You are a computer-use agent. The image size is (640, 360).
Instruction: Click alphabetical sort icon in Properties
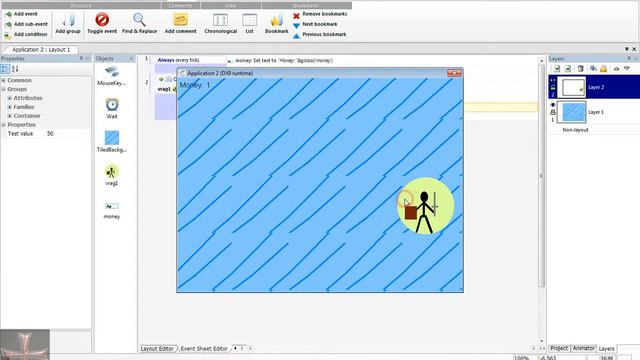(x=15, y=69)
